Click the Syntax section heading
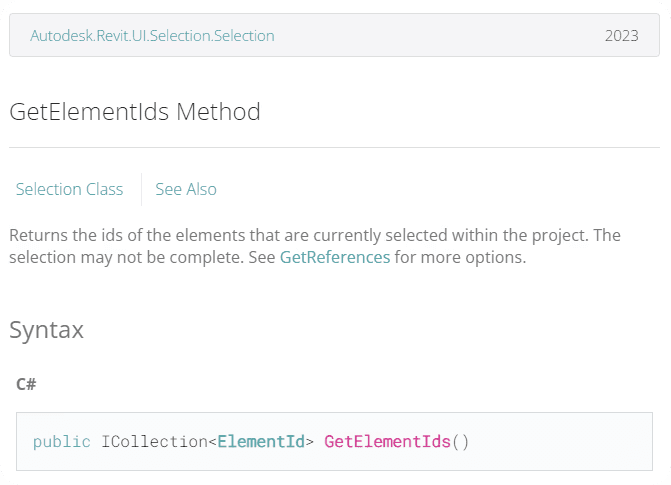 (46, 329)
